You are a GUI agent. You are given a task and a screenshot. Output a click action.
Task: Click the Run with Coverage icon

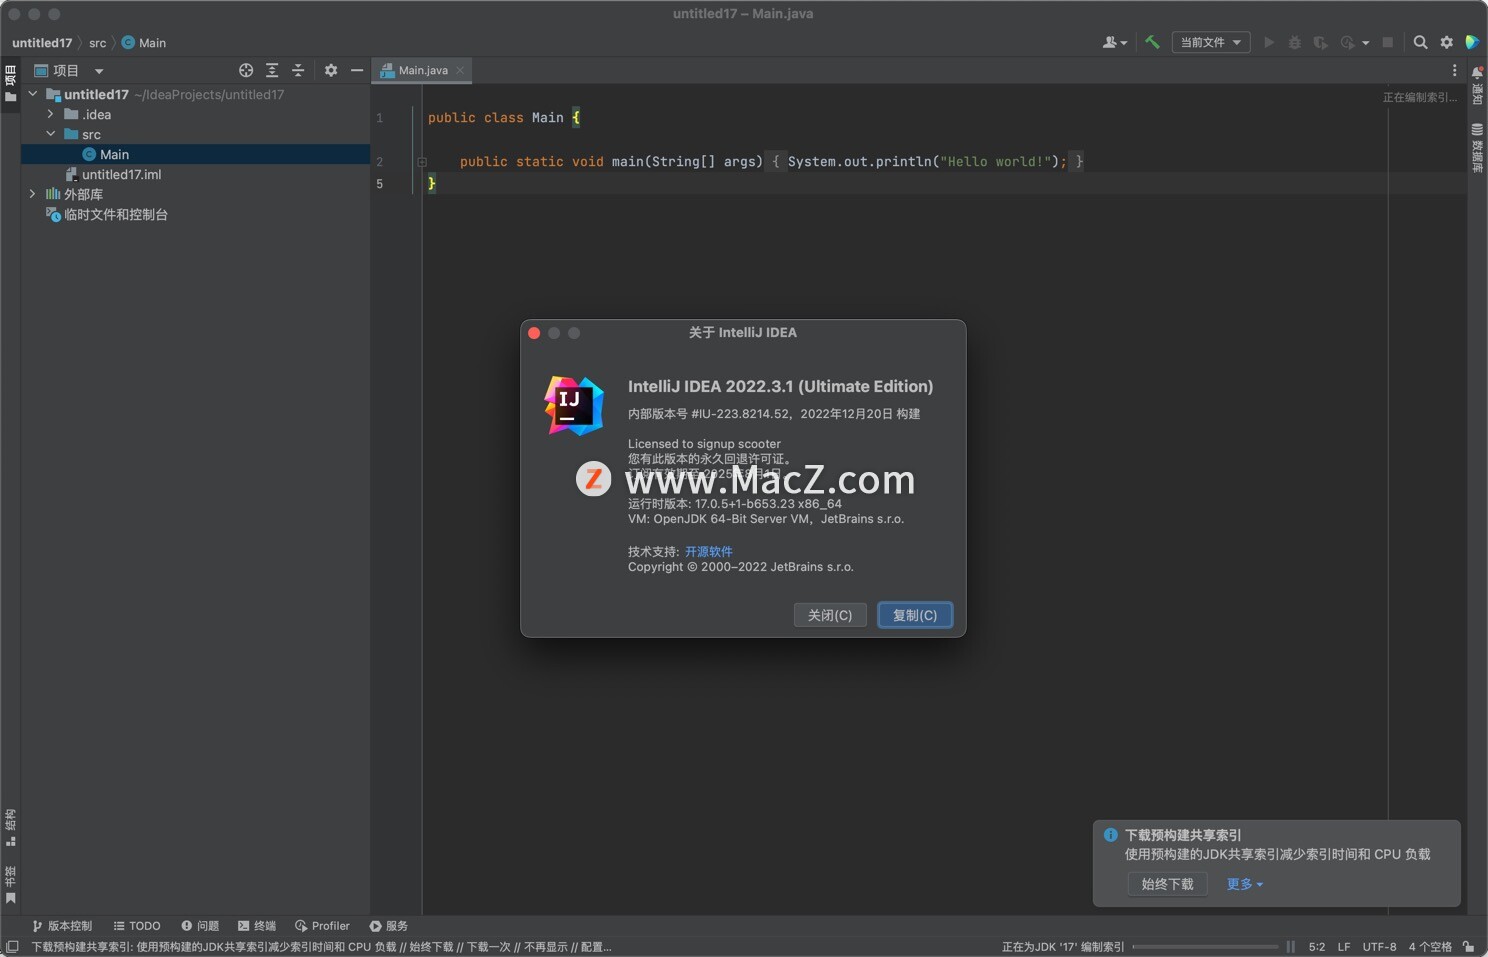coord(1320,42)
